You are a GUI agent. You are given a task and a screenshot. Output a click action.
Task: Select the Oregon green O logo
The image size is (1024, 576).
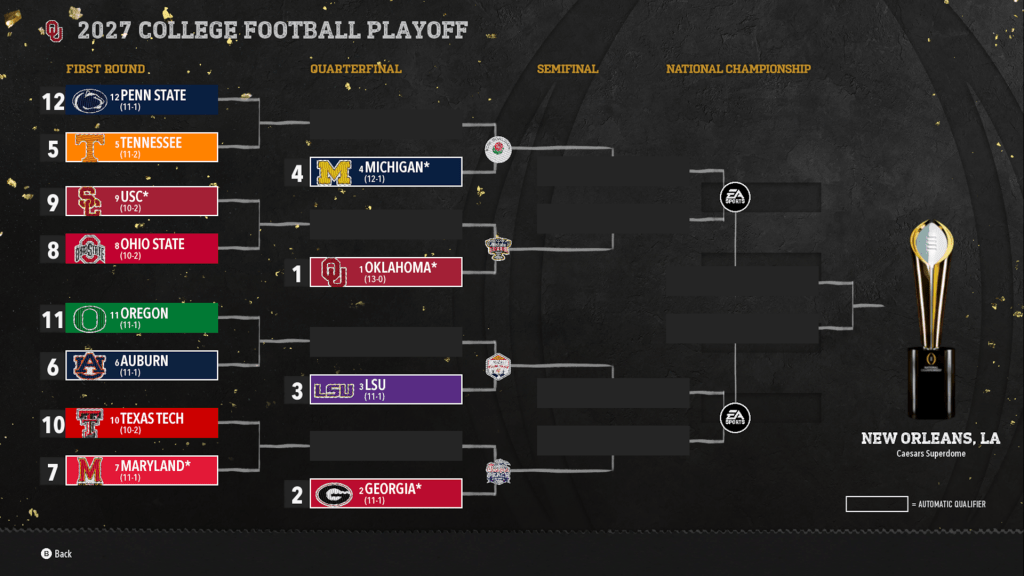point(91,318)
